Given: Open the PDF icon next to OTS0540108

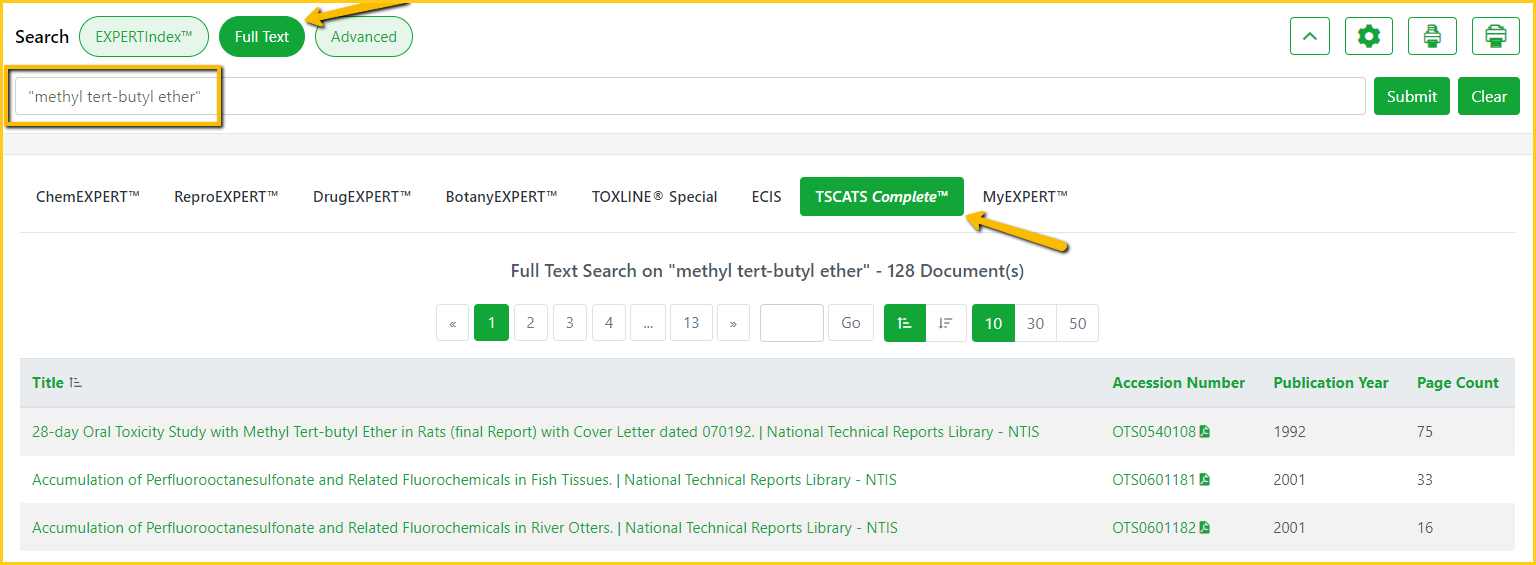Looking at the screenshot, I should coord(1205,432).
